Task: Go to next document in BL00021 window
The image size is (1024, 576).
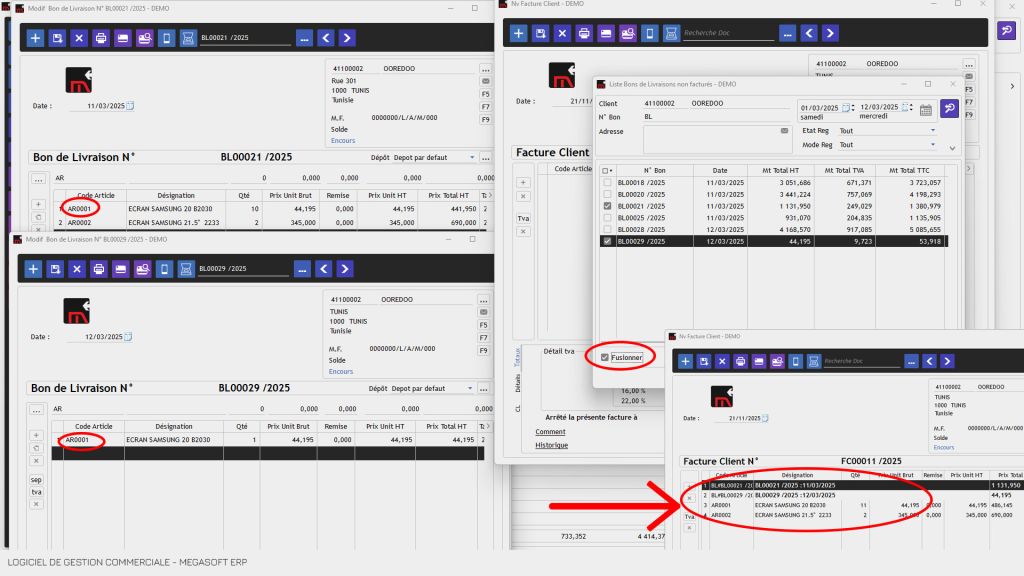Action: pos(347,38)
